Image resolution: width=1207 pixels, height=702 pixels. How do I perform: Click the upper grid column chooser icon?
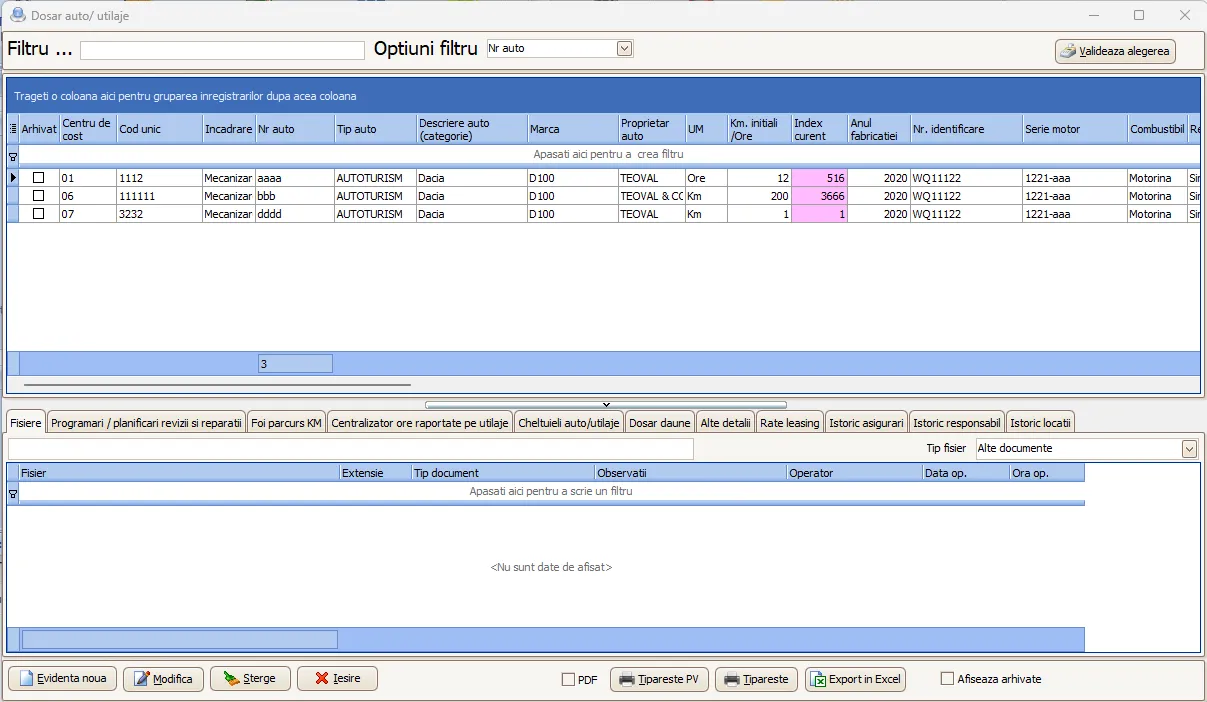click(x=13, y=129)
